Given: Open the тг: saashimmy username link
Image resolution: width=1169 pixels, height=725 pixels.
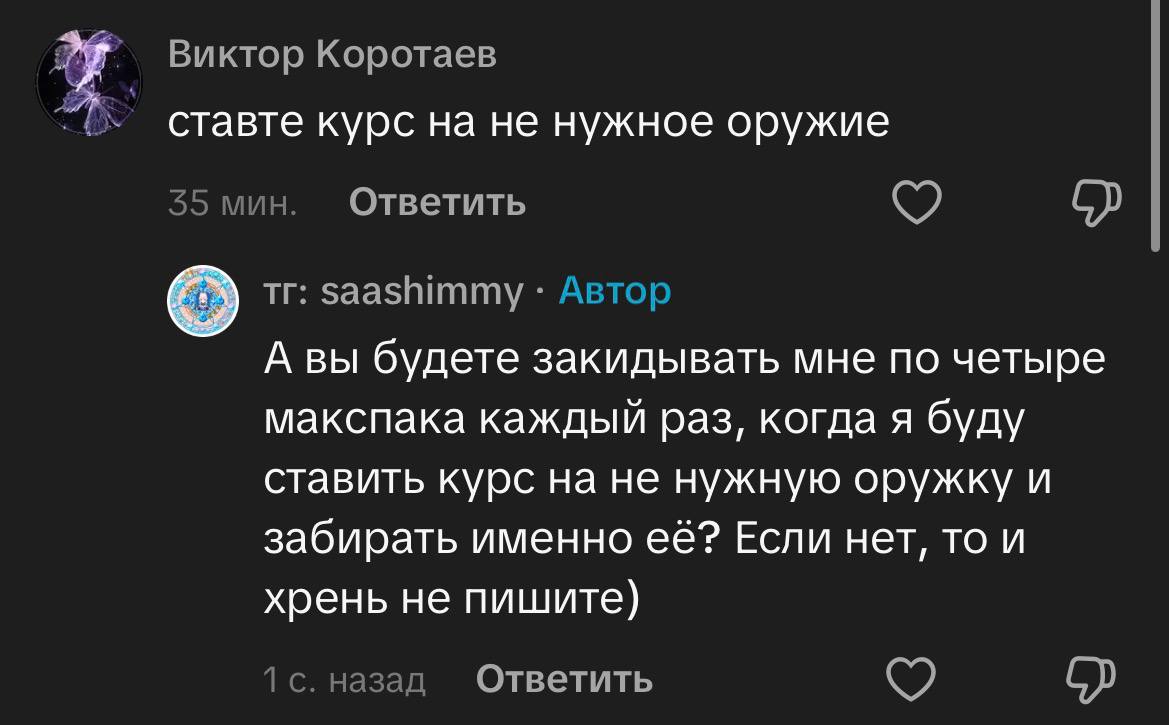Looking at the screenshot, I should pyautogui.click(x=393, y=291).
